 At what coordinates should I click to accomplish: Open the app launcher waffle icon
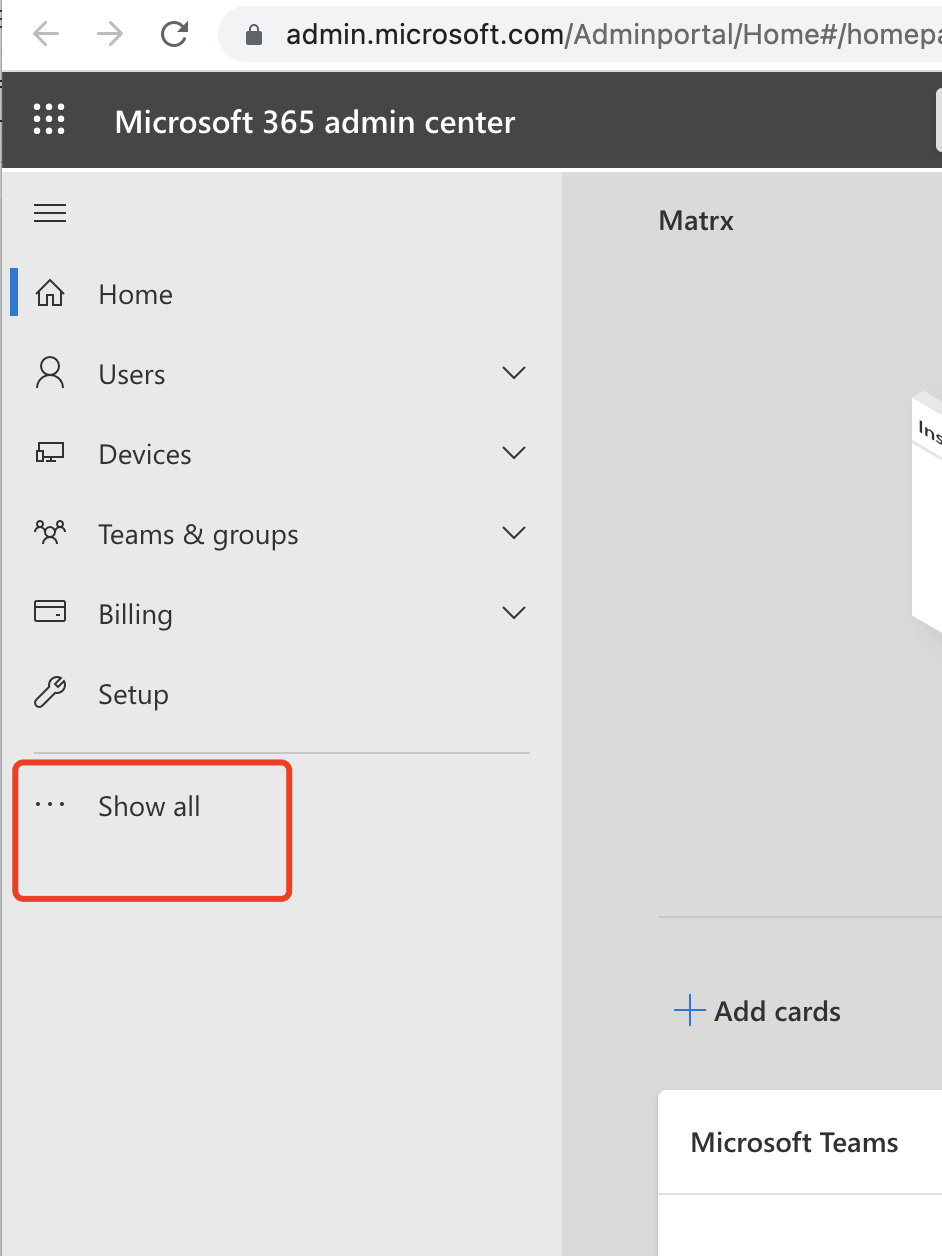click(49, 119)
